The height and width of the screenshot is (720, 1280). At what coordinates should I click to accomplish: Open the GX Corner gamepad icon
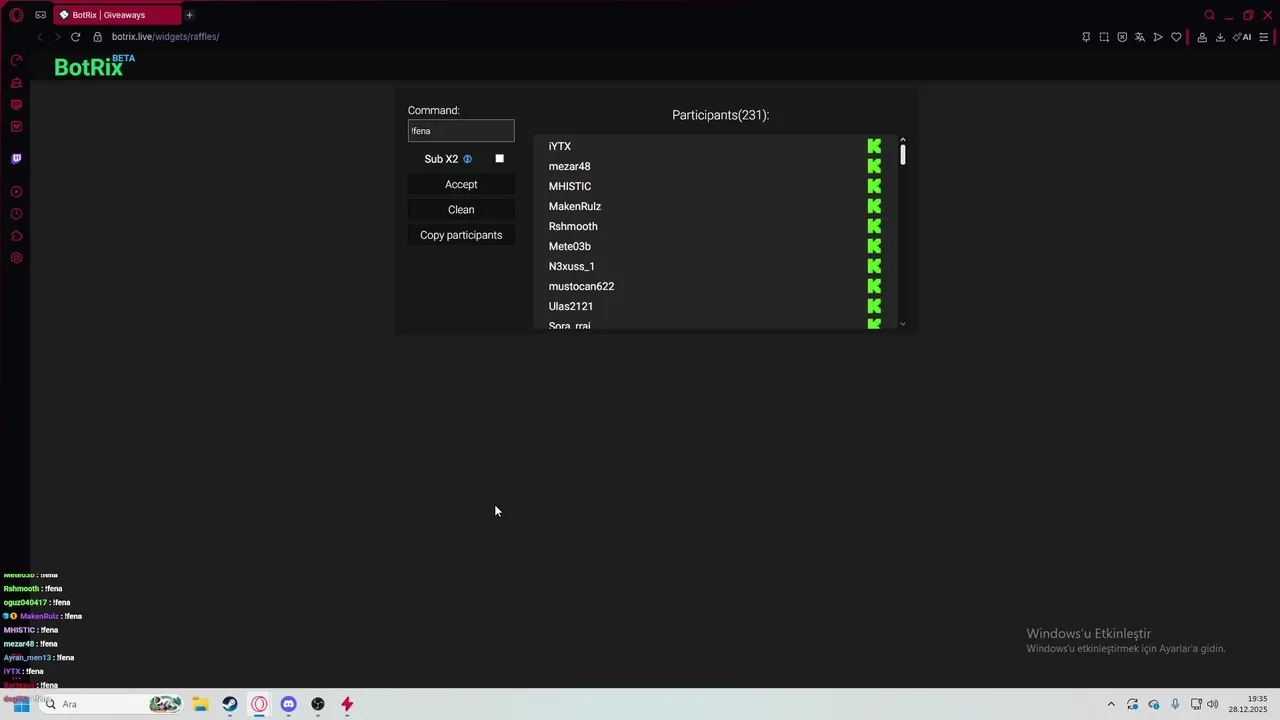click(x=41, y=15)
